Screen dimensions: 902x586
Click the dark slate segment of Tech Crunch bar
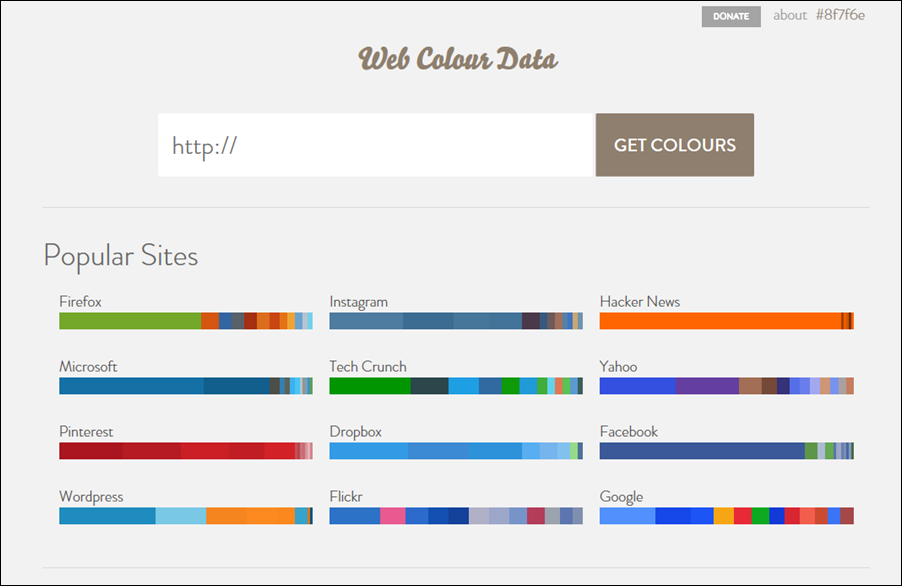tap(430, 386)
